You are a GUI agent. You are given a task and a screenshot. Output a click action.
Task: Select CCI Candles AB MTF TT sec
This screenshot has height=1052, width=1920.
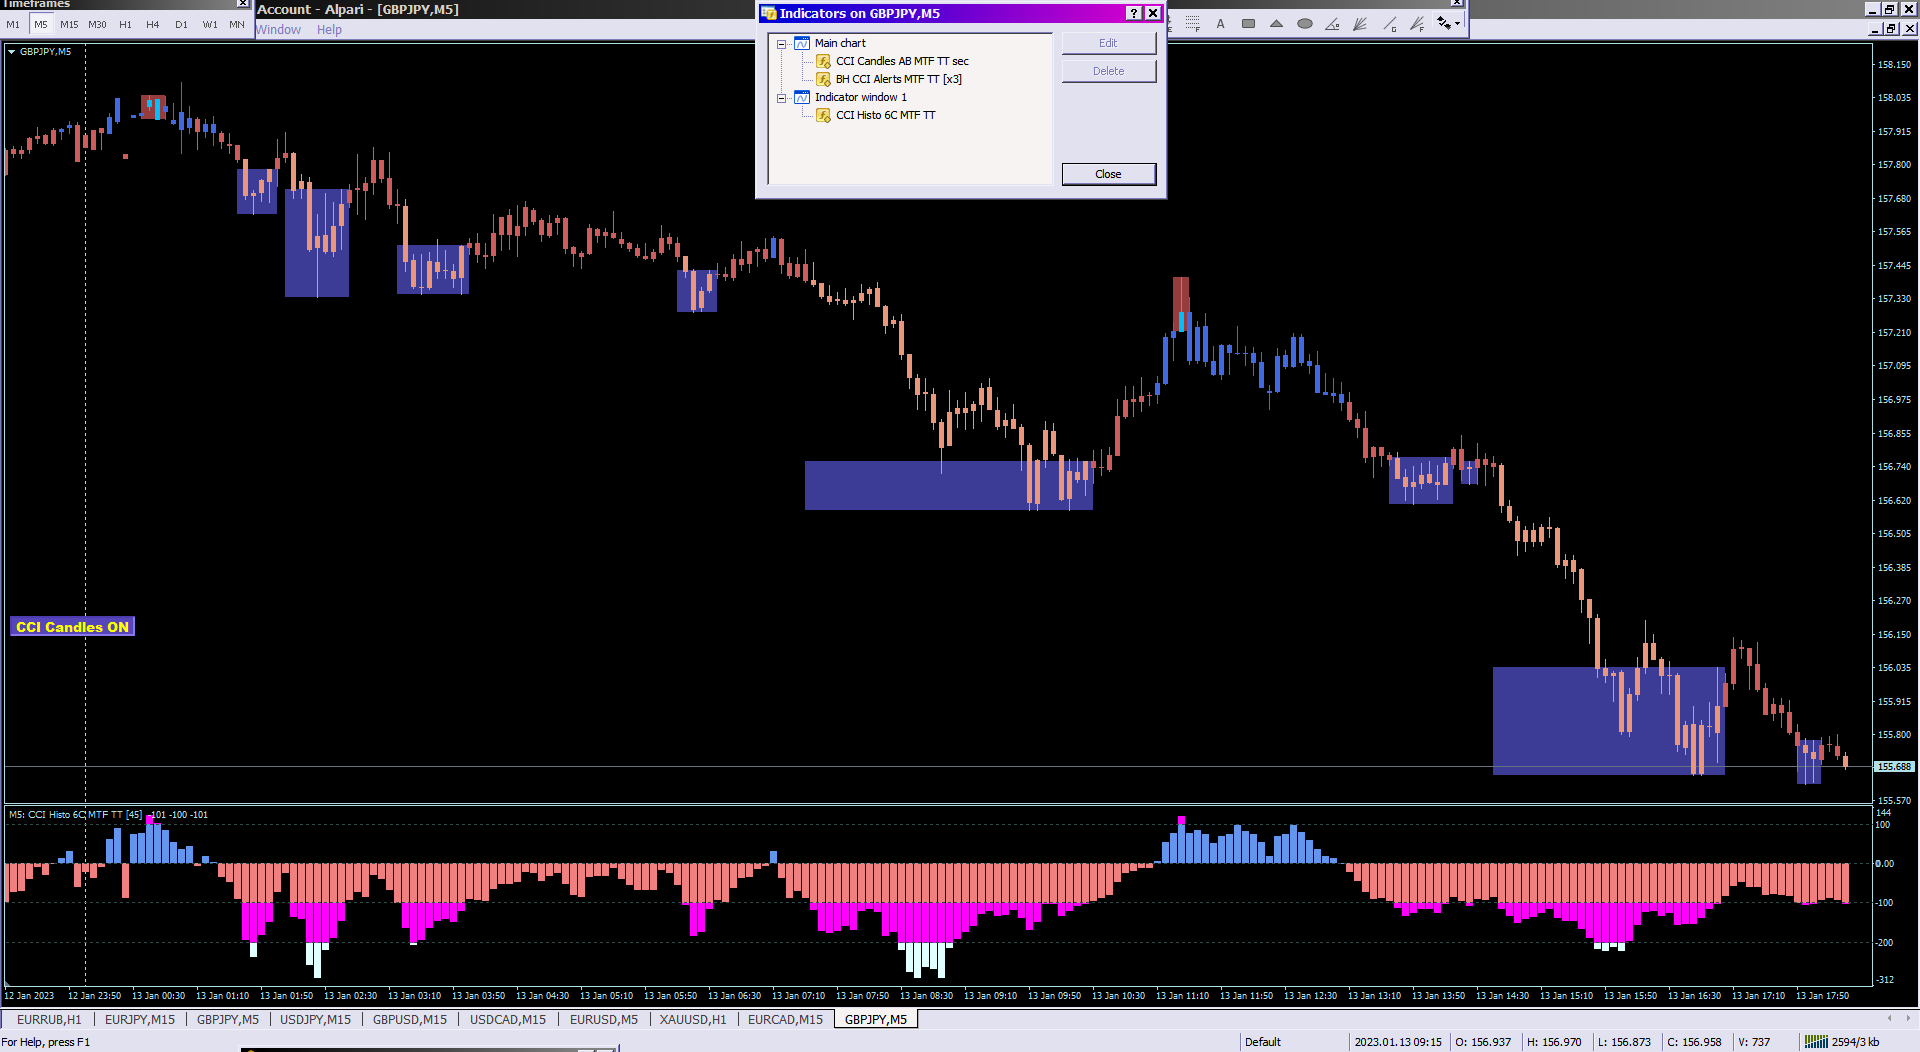(x=902, y=61)
